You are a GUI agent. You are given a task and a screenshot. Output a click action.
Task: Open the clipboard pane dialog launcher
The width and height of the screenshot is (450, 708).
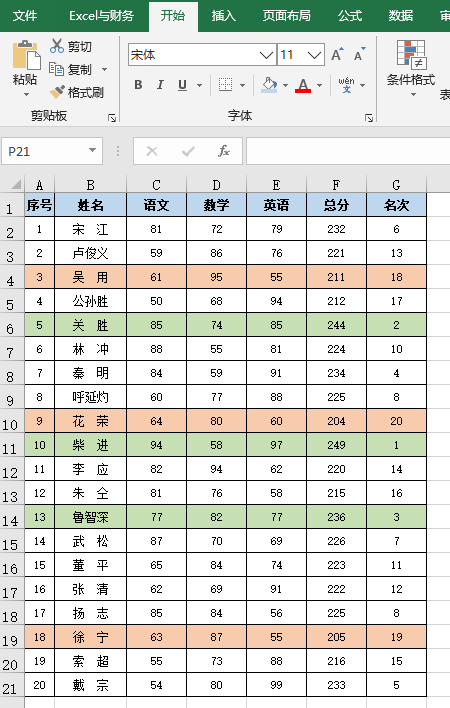point(112,118)
